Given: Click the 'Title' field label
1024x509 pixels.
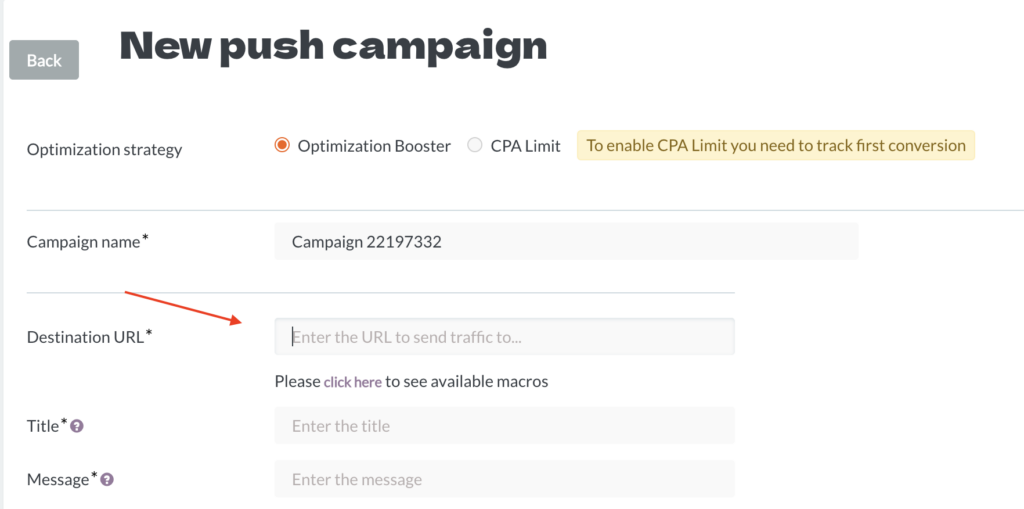Looking at the screenshot, I should coord(43,426).
